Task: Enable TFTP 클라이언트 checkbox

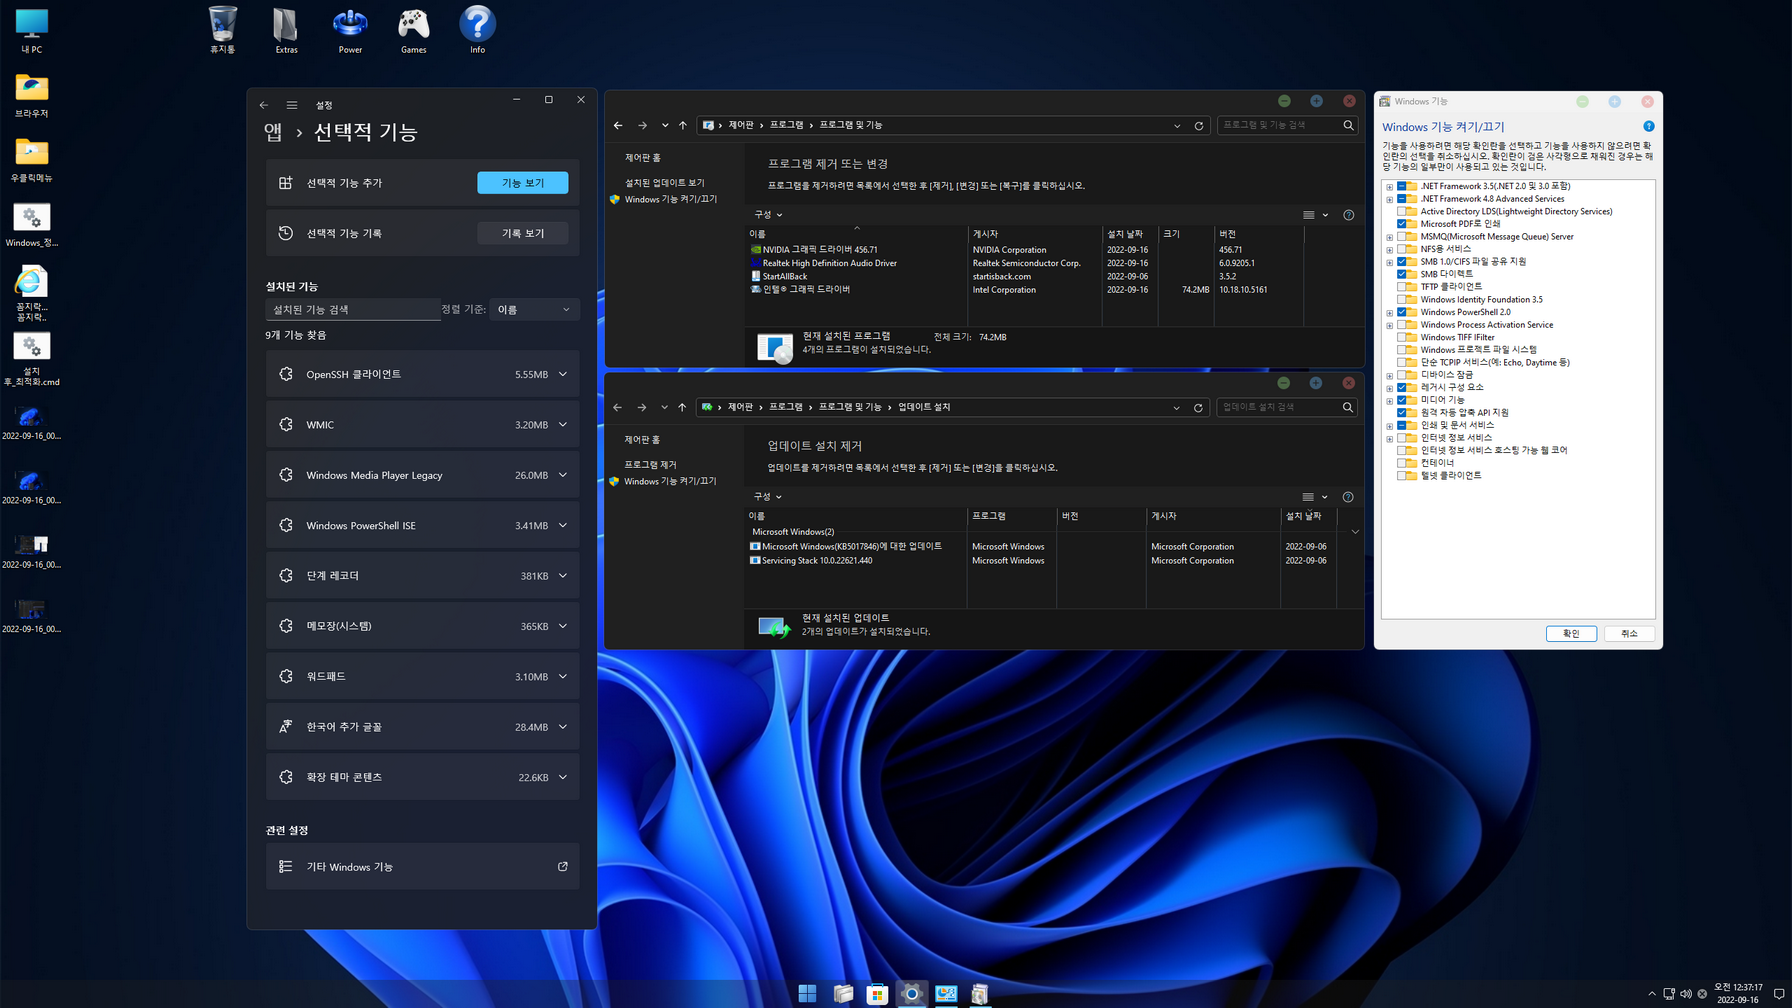Action: (x=1402, y=287)
